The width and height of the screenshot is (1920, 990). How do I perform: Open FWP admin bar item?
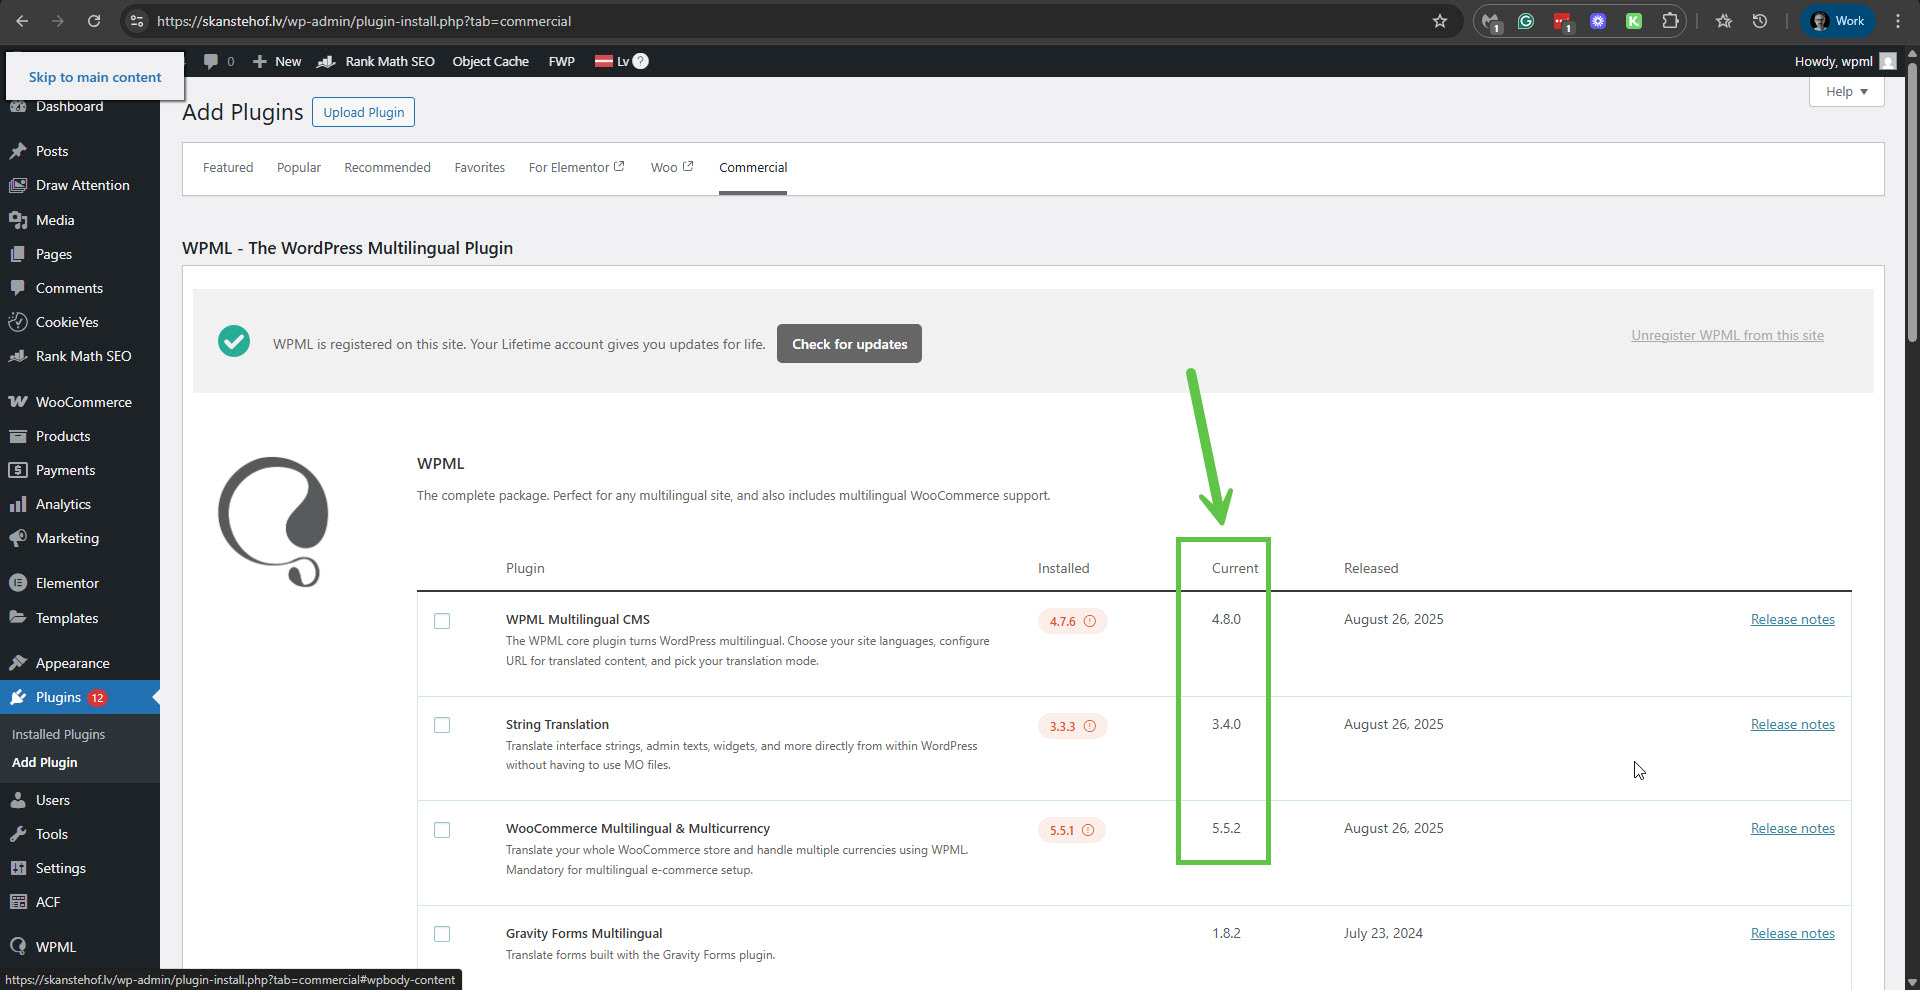click(x=562, y=61)
